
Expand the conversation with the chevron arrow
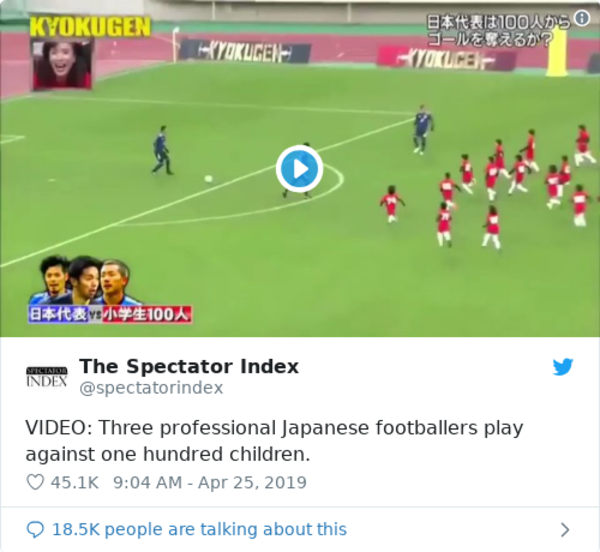[565, 530]
